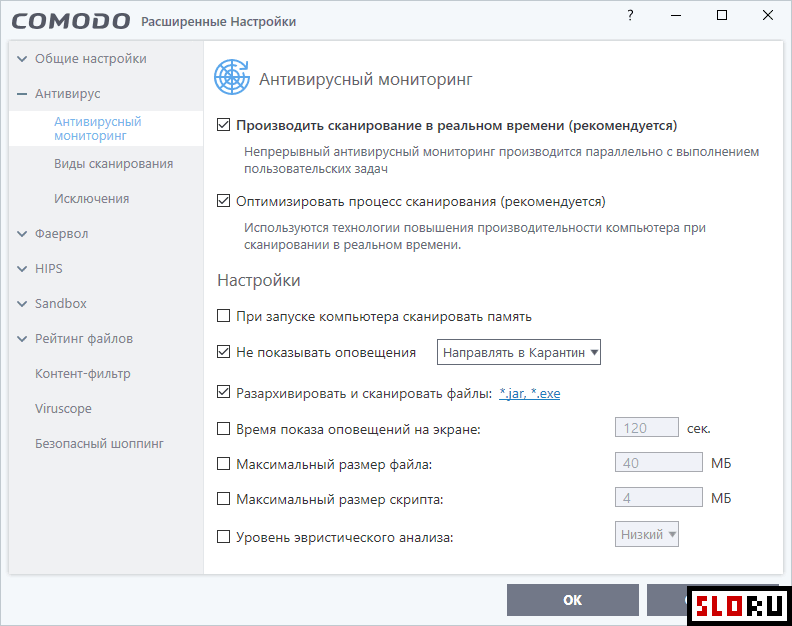Click the max file size field (40)
This screenshot has width=792, height=626.
click(659, 462)
